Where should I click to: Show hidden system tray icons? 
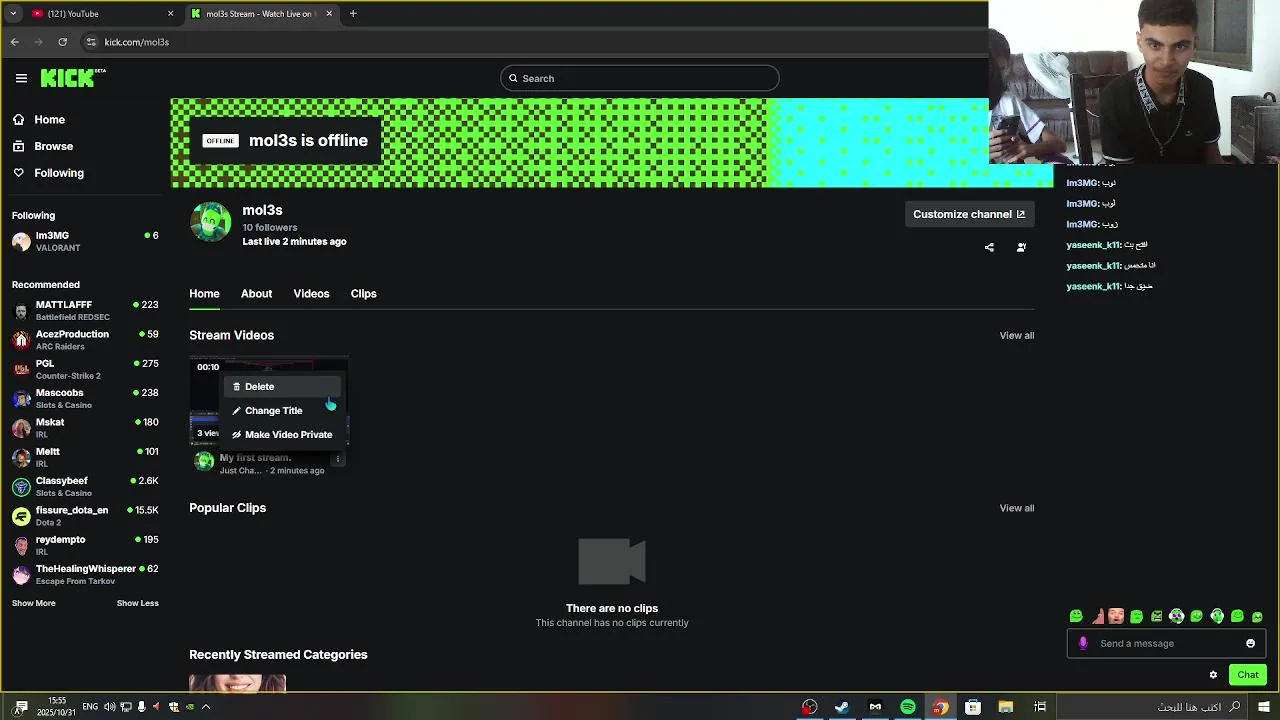pos(206,707)
